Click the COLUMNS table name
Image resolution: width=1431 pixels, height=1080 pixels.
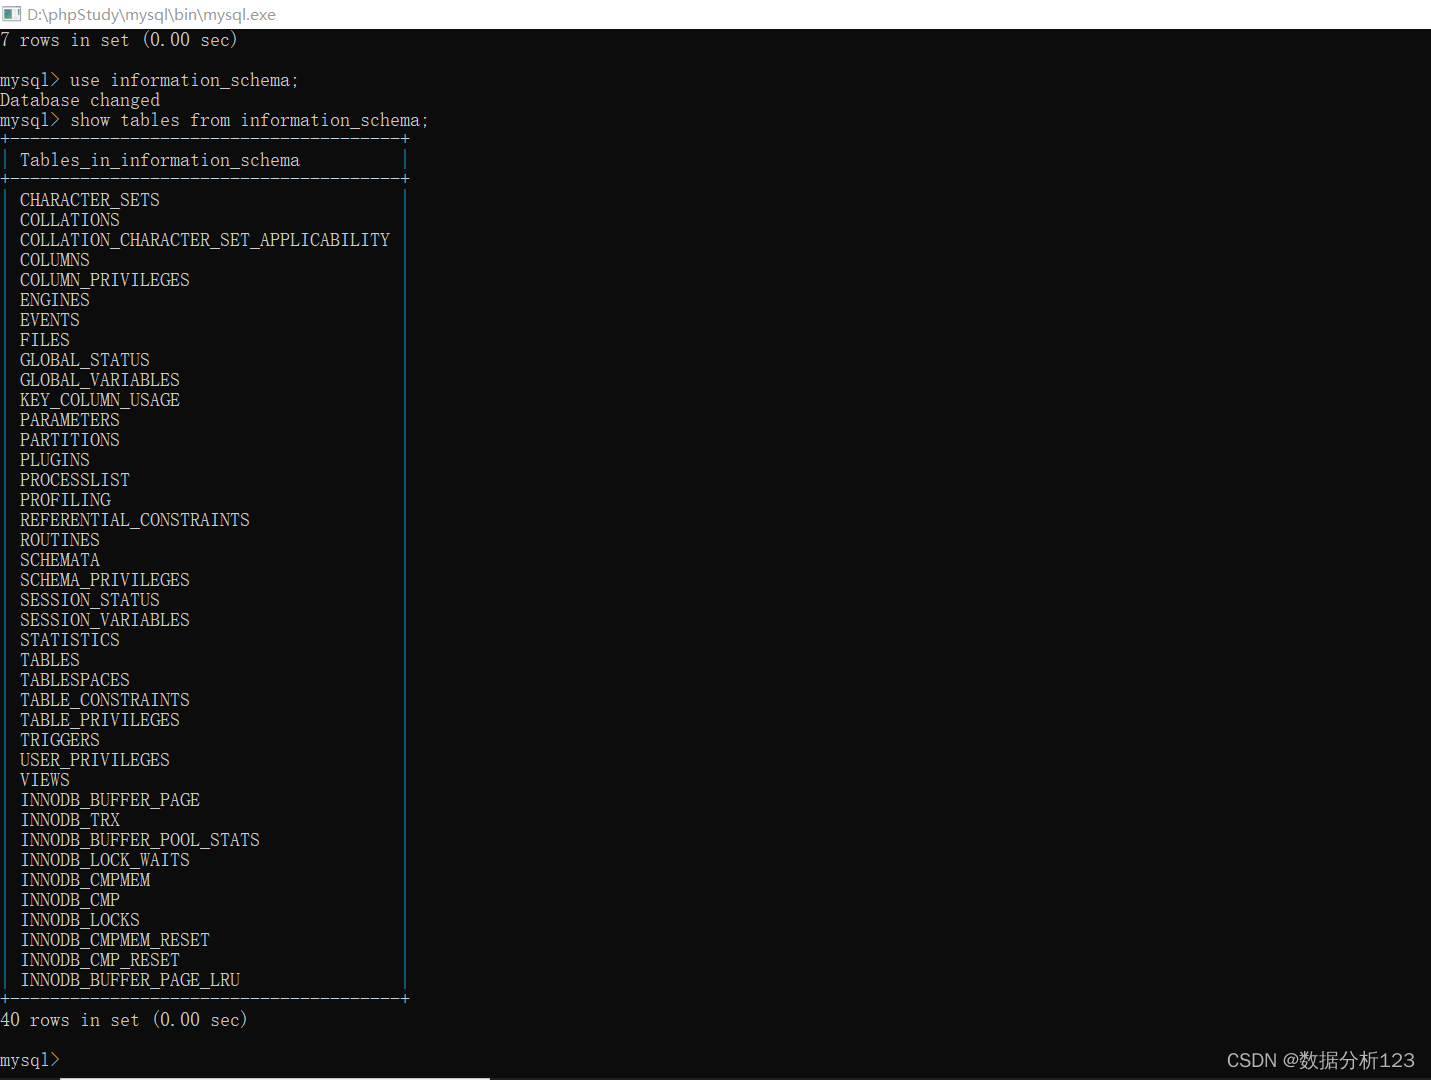click(55, 260)
